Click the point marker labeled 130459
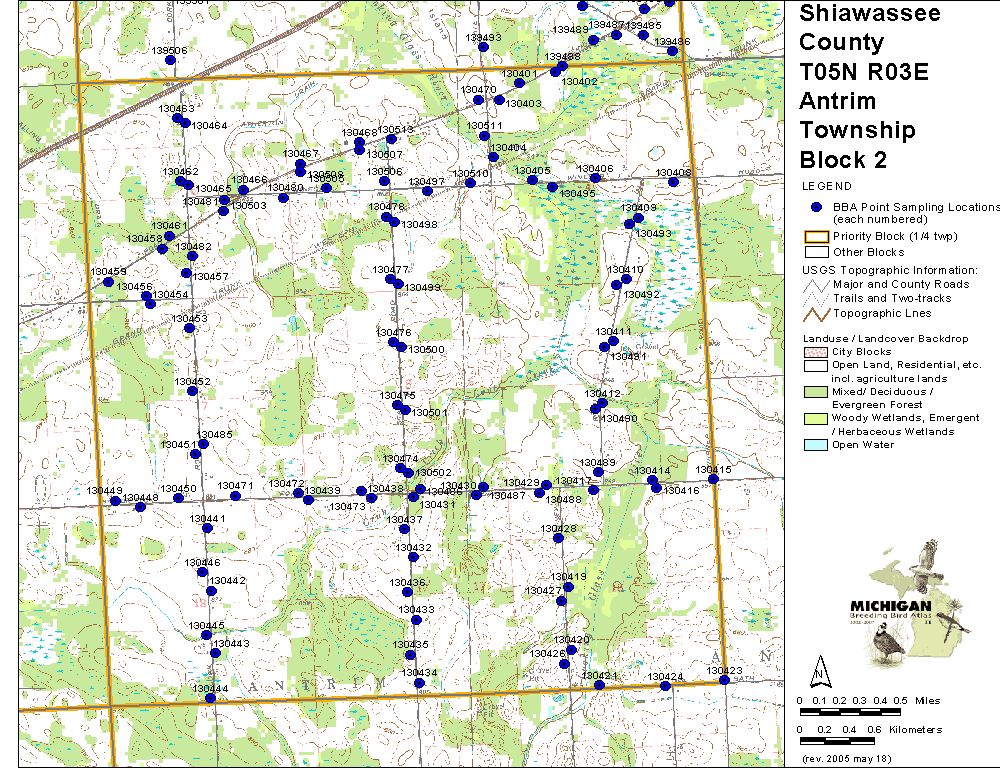This screenshot has width=1000, height=768. (x=108, y=282)
